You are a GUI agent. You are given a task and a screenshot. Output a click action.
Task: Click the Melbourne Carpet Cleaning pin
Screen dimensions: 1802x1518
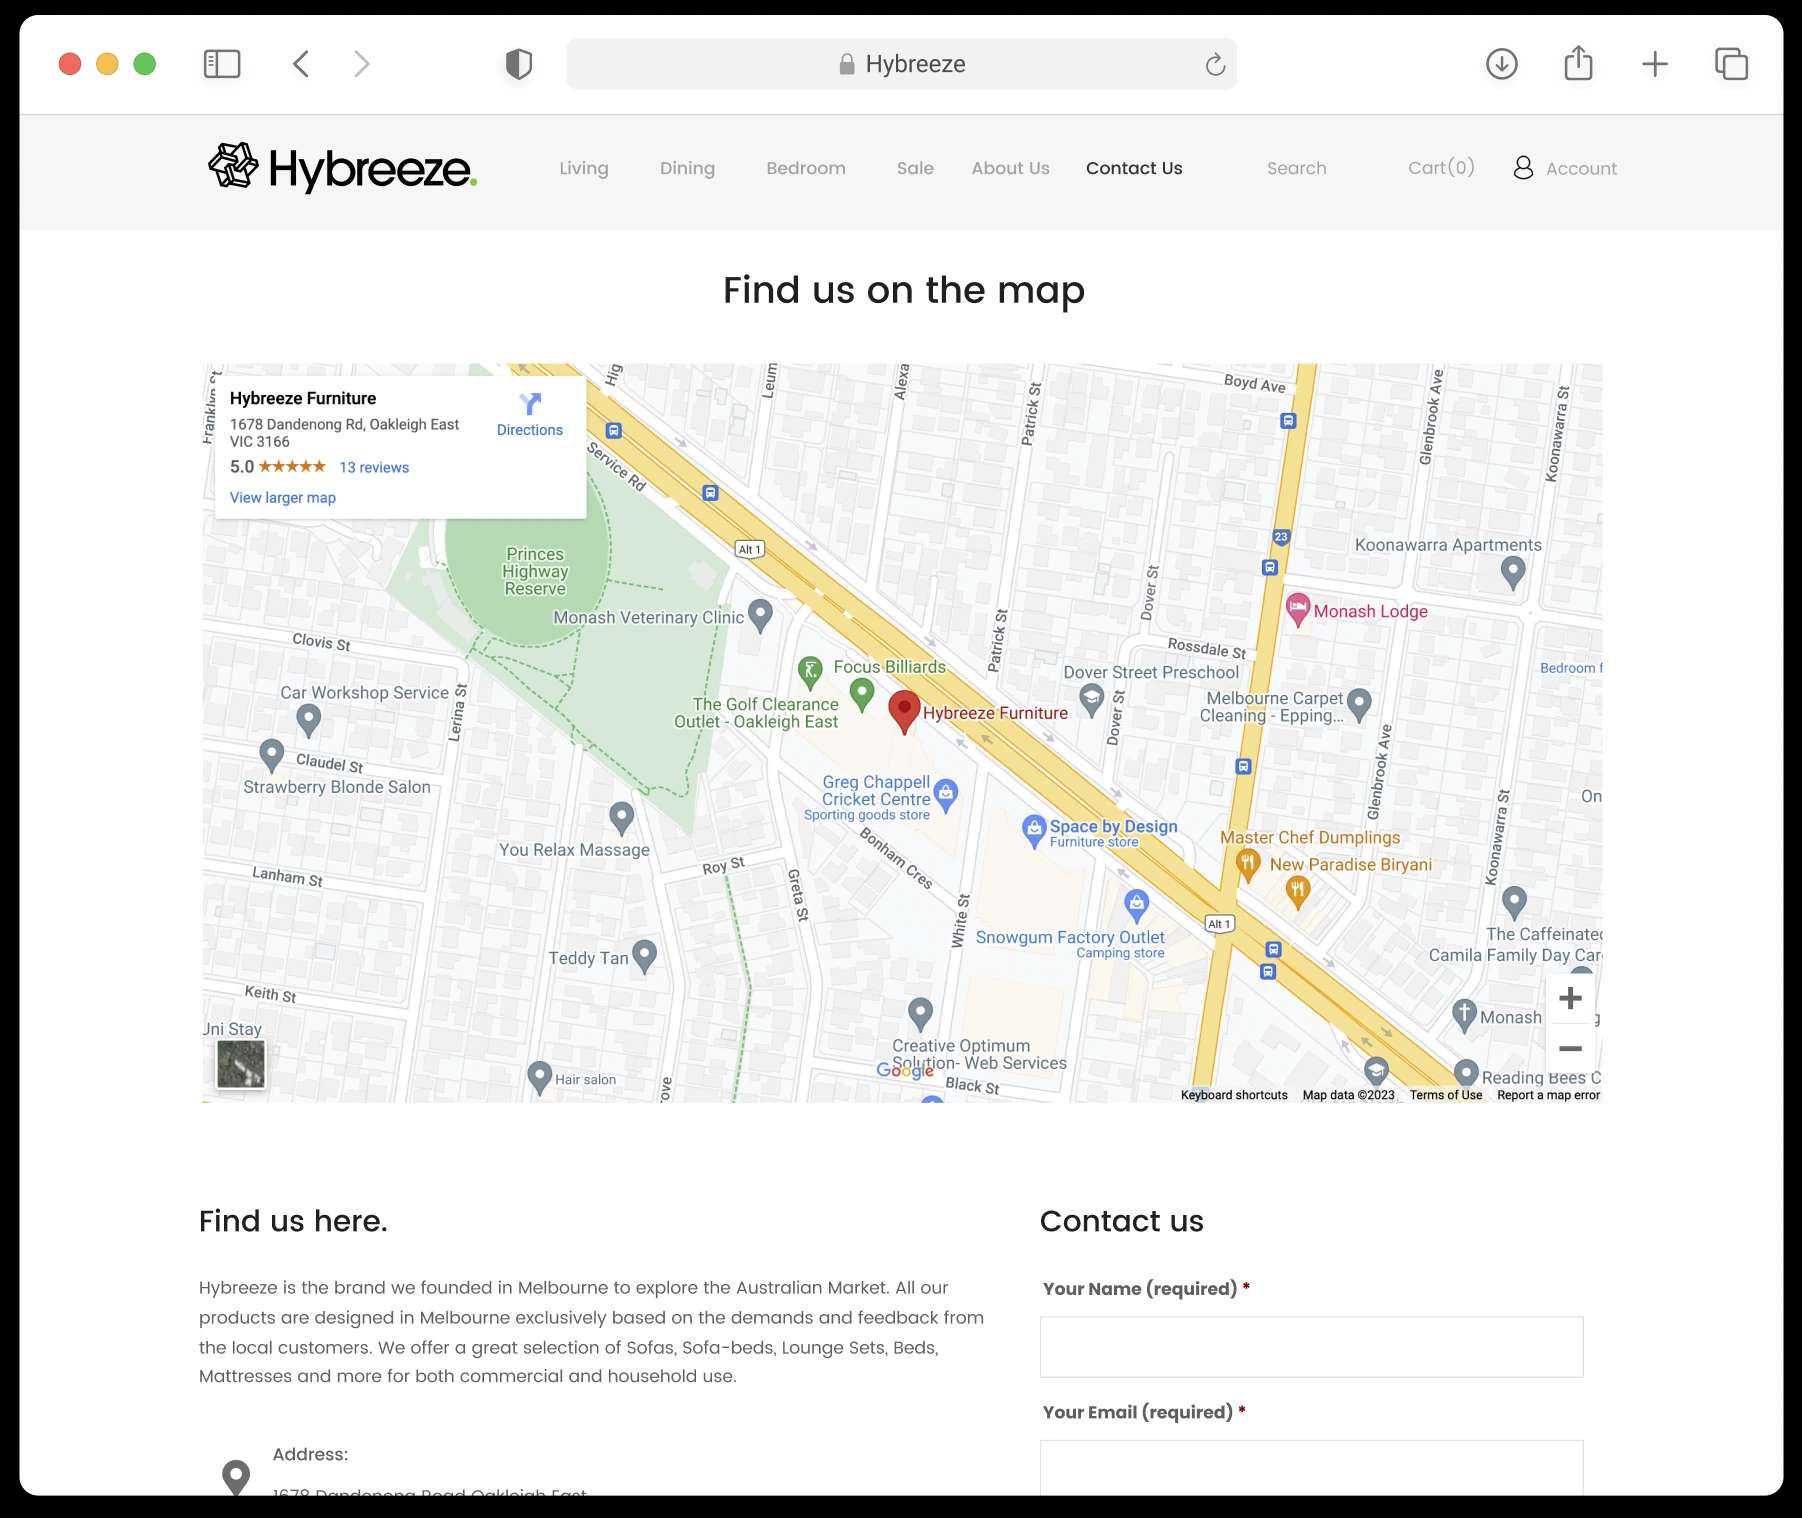(1358, 703)
